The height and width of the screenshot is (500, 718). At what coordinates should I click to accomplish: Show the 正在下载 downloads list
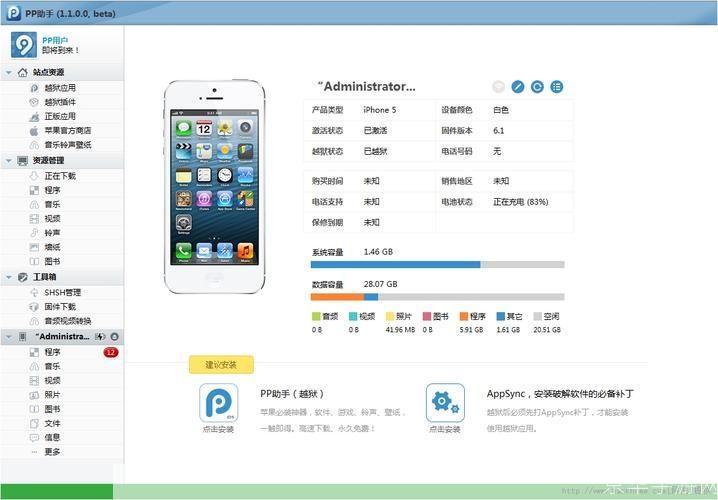pos(60,176)
